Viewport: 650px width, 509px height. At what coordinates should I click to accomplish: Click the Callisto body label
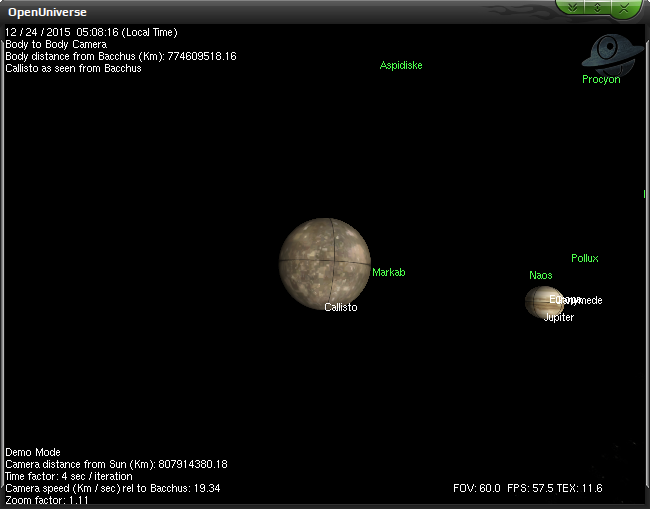point(341,307)
